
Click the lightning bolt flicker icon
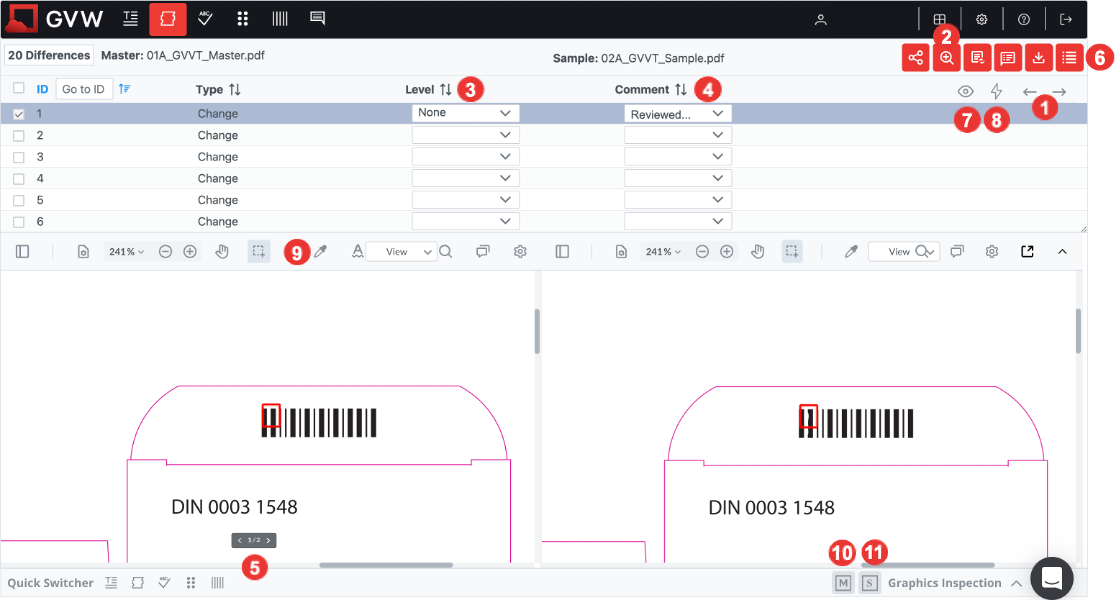[996, 92]
